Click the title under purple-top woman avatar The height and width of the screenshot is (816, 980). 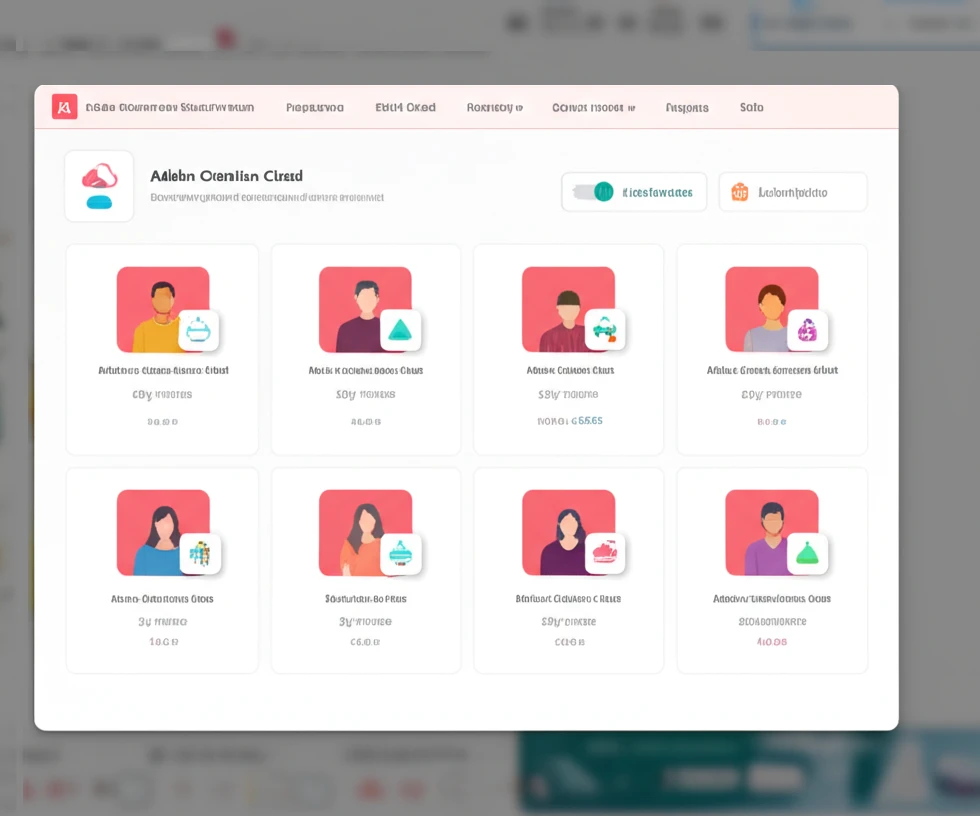[568, 599]
